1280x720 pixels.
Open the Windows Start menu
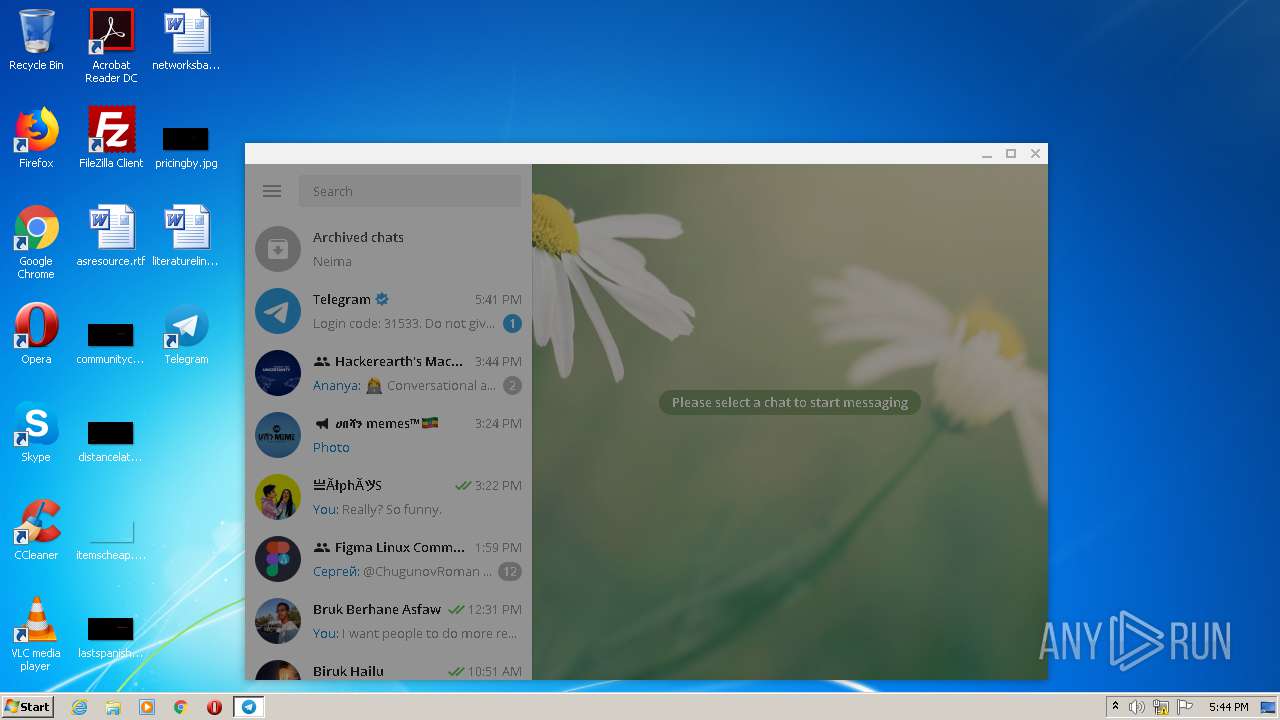(x=27, y=706)
